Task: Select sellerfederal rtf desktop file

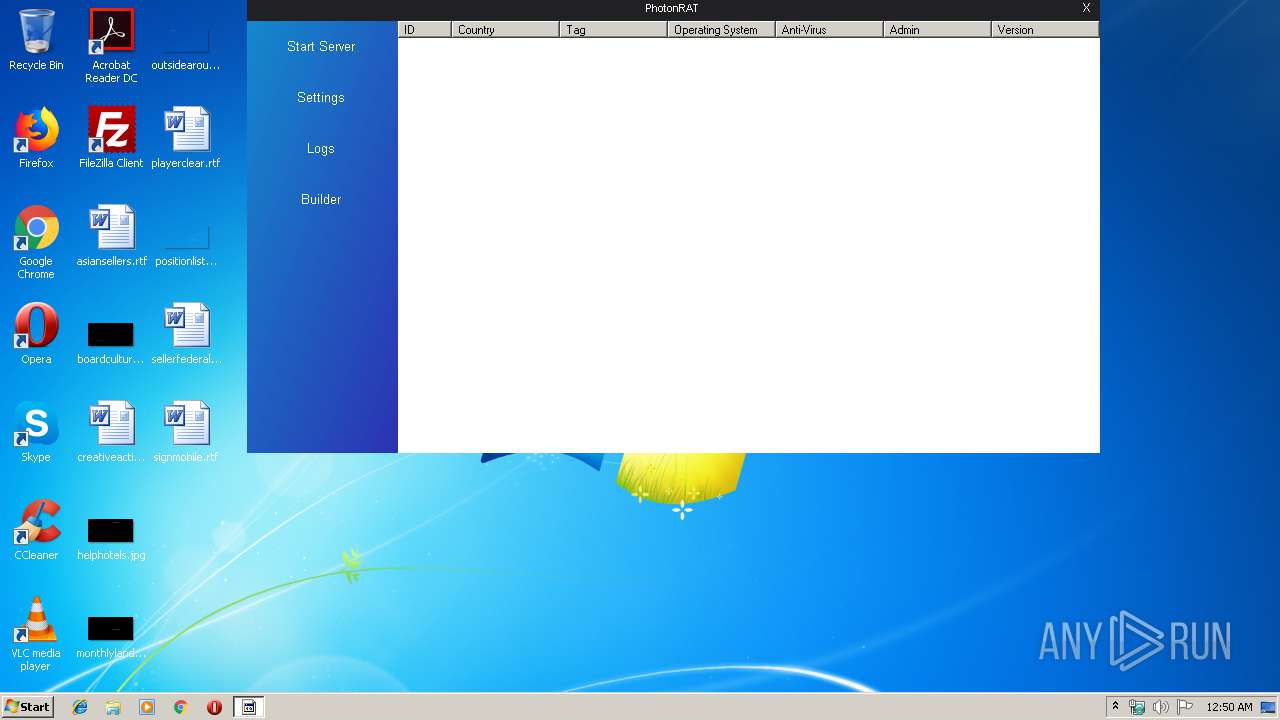Action: pyautogui.click(x=186, y=334)
